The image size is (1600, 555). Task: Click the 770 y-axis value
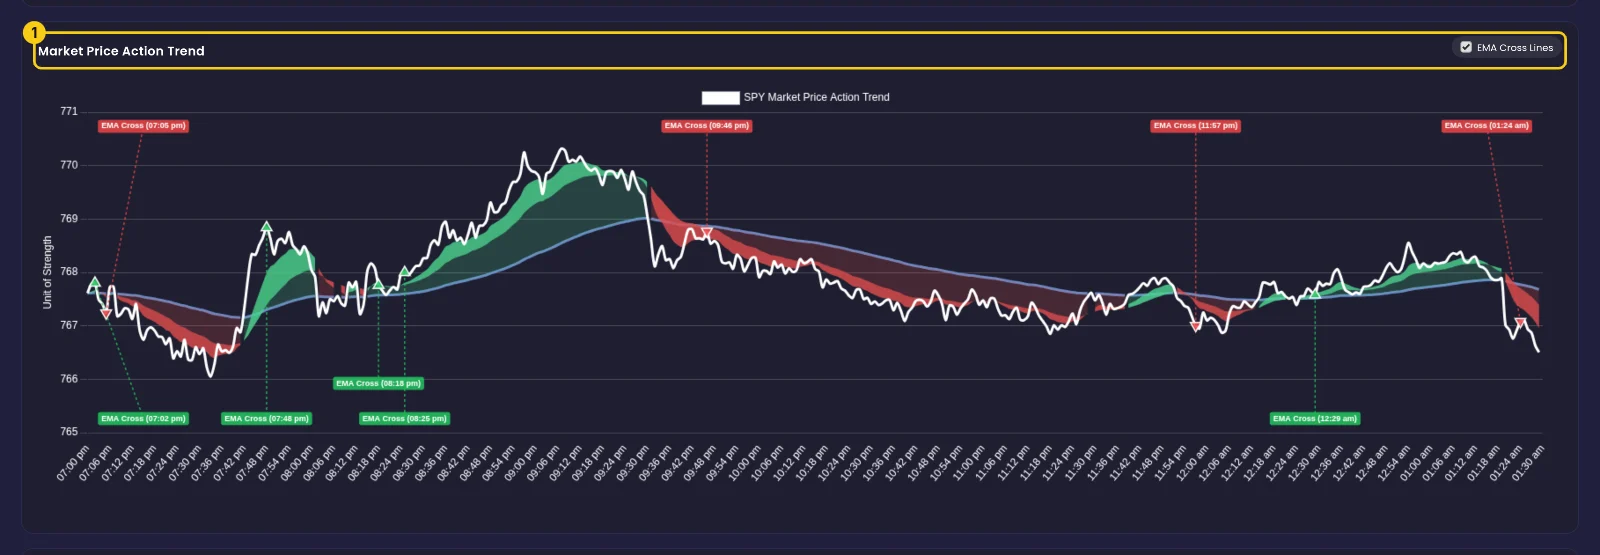click(x=69, y=165)
